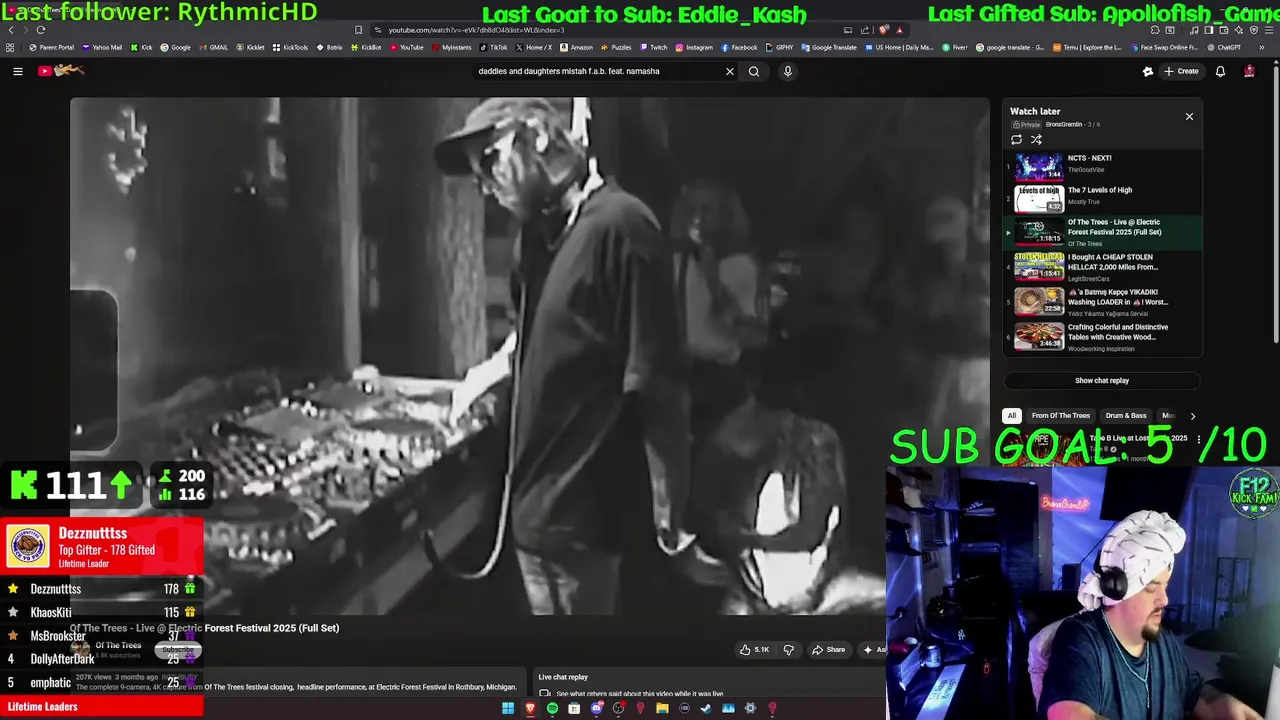Click the YouTube search input field
Image resolution: width=1280 pixels, height=720 pixels.
598,71
